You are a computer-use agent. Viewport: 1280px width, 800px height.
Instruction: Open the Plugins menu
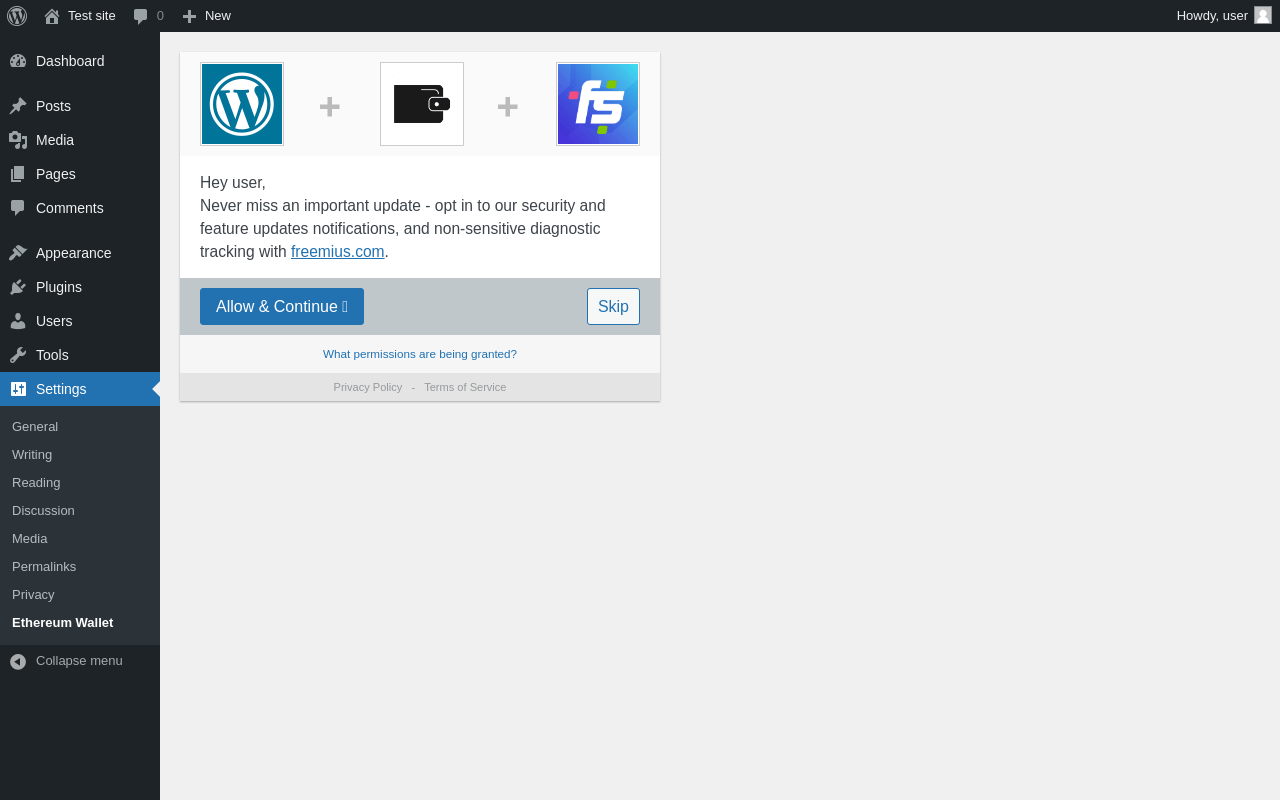(x=80, y=287)
